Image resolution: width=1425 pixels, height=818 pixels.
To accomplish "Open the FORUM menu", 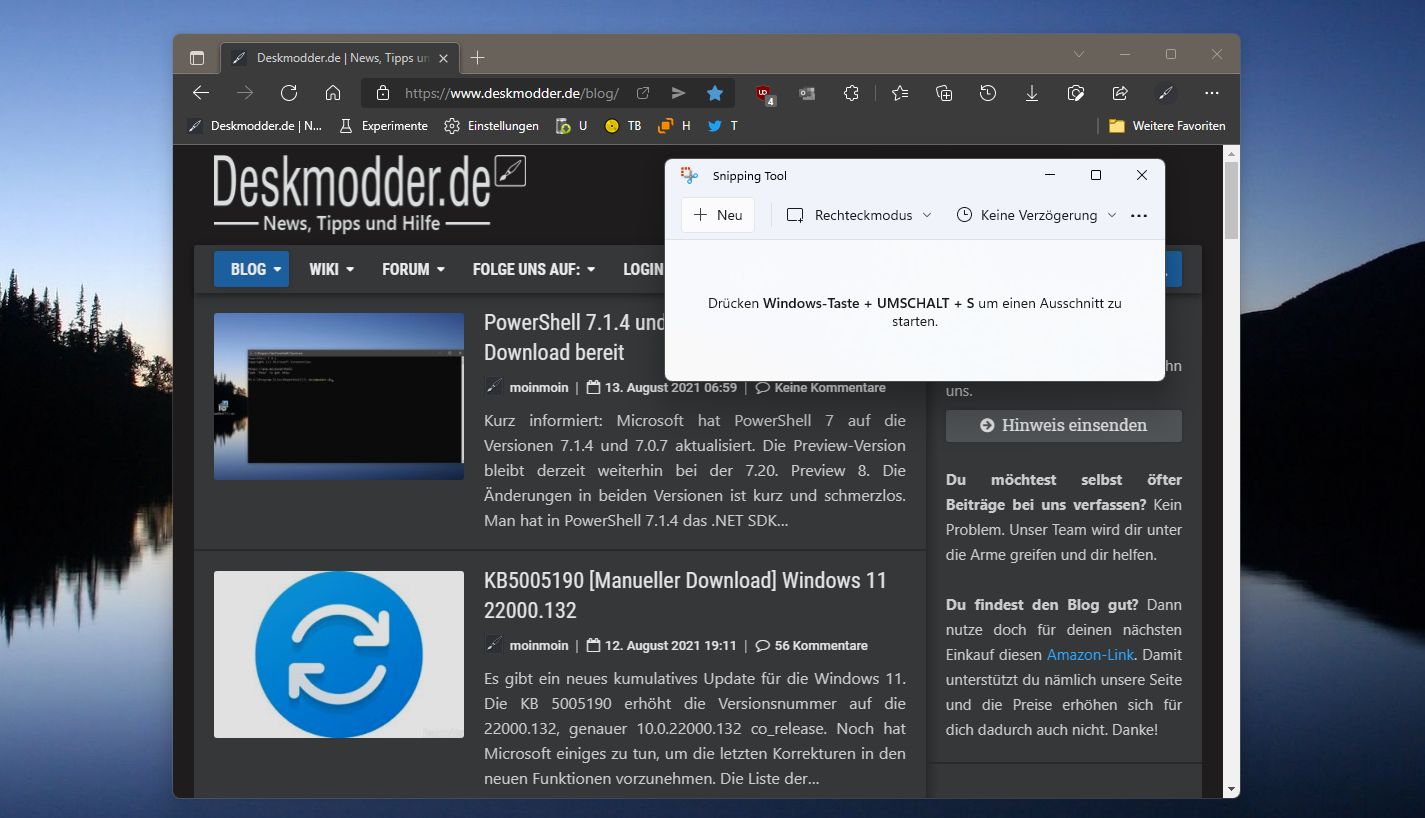I will (413, 269).
